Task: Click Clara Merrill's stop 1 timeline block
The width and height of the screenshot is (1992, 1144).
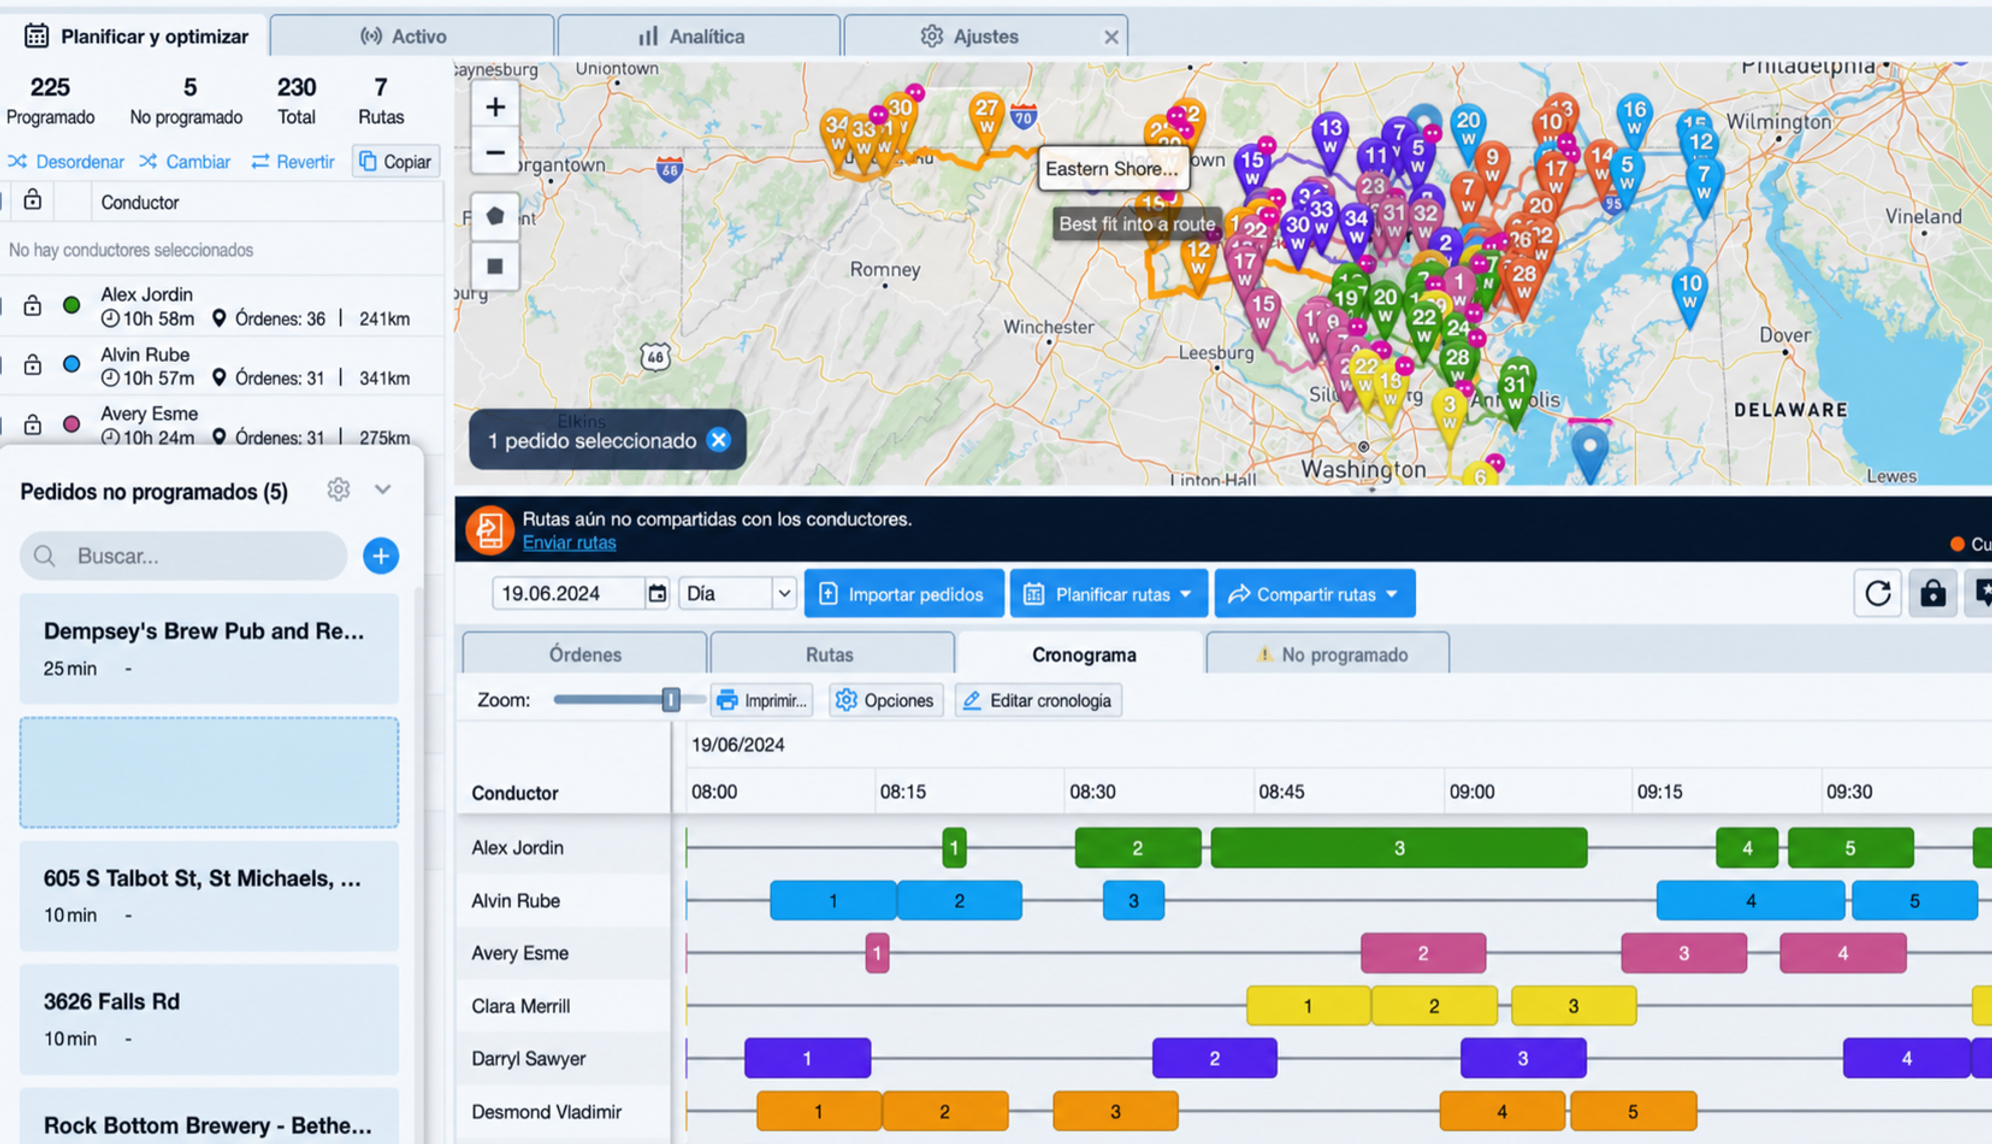Action: 1308,1006
